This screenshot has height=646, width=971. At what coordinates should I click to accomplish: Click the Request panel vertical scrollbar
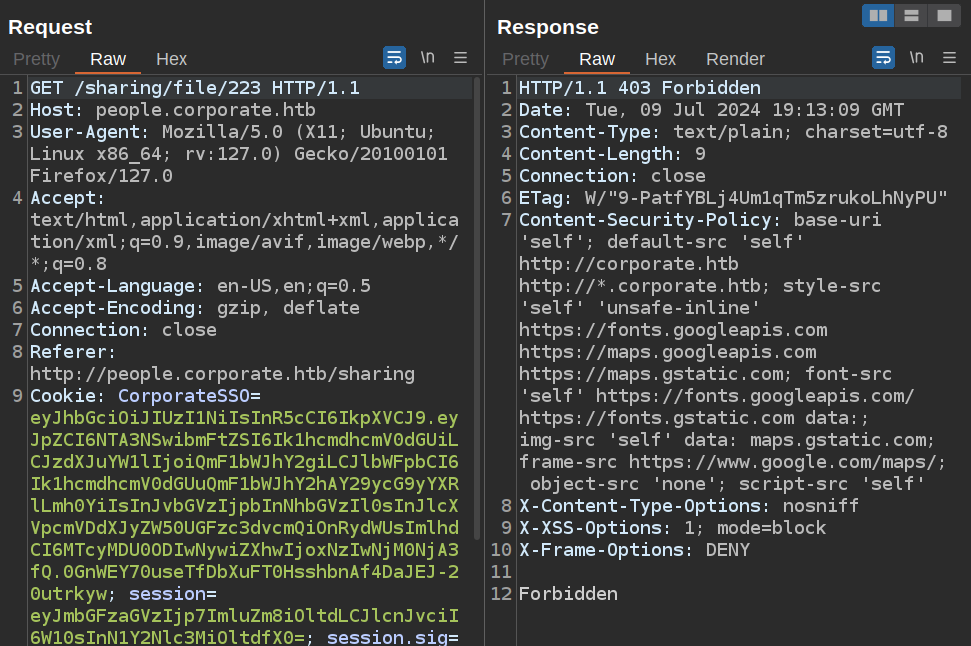pos(477,300)
